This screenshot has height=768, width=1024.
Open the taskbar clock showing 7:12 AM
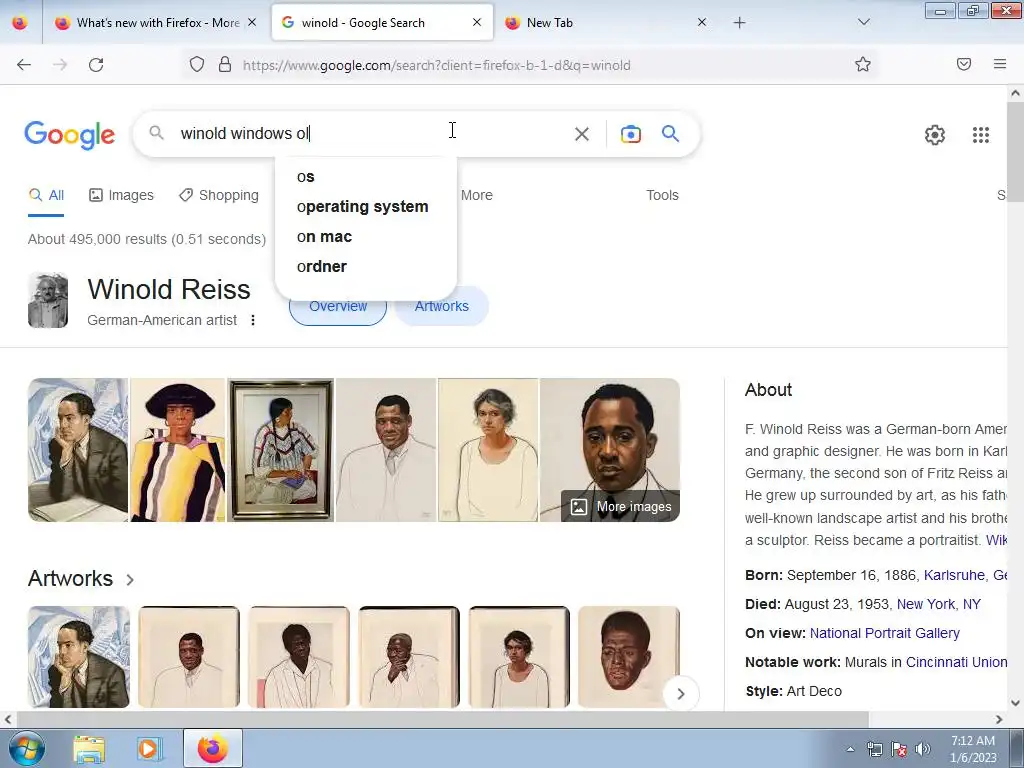[973, 749]
